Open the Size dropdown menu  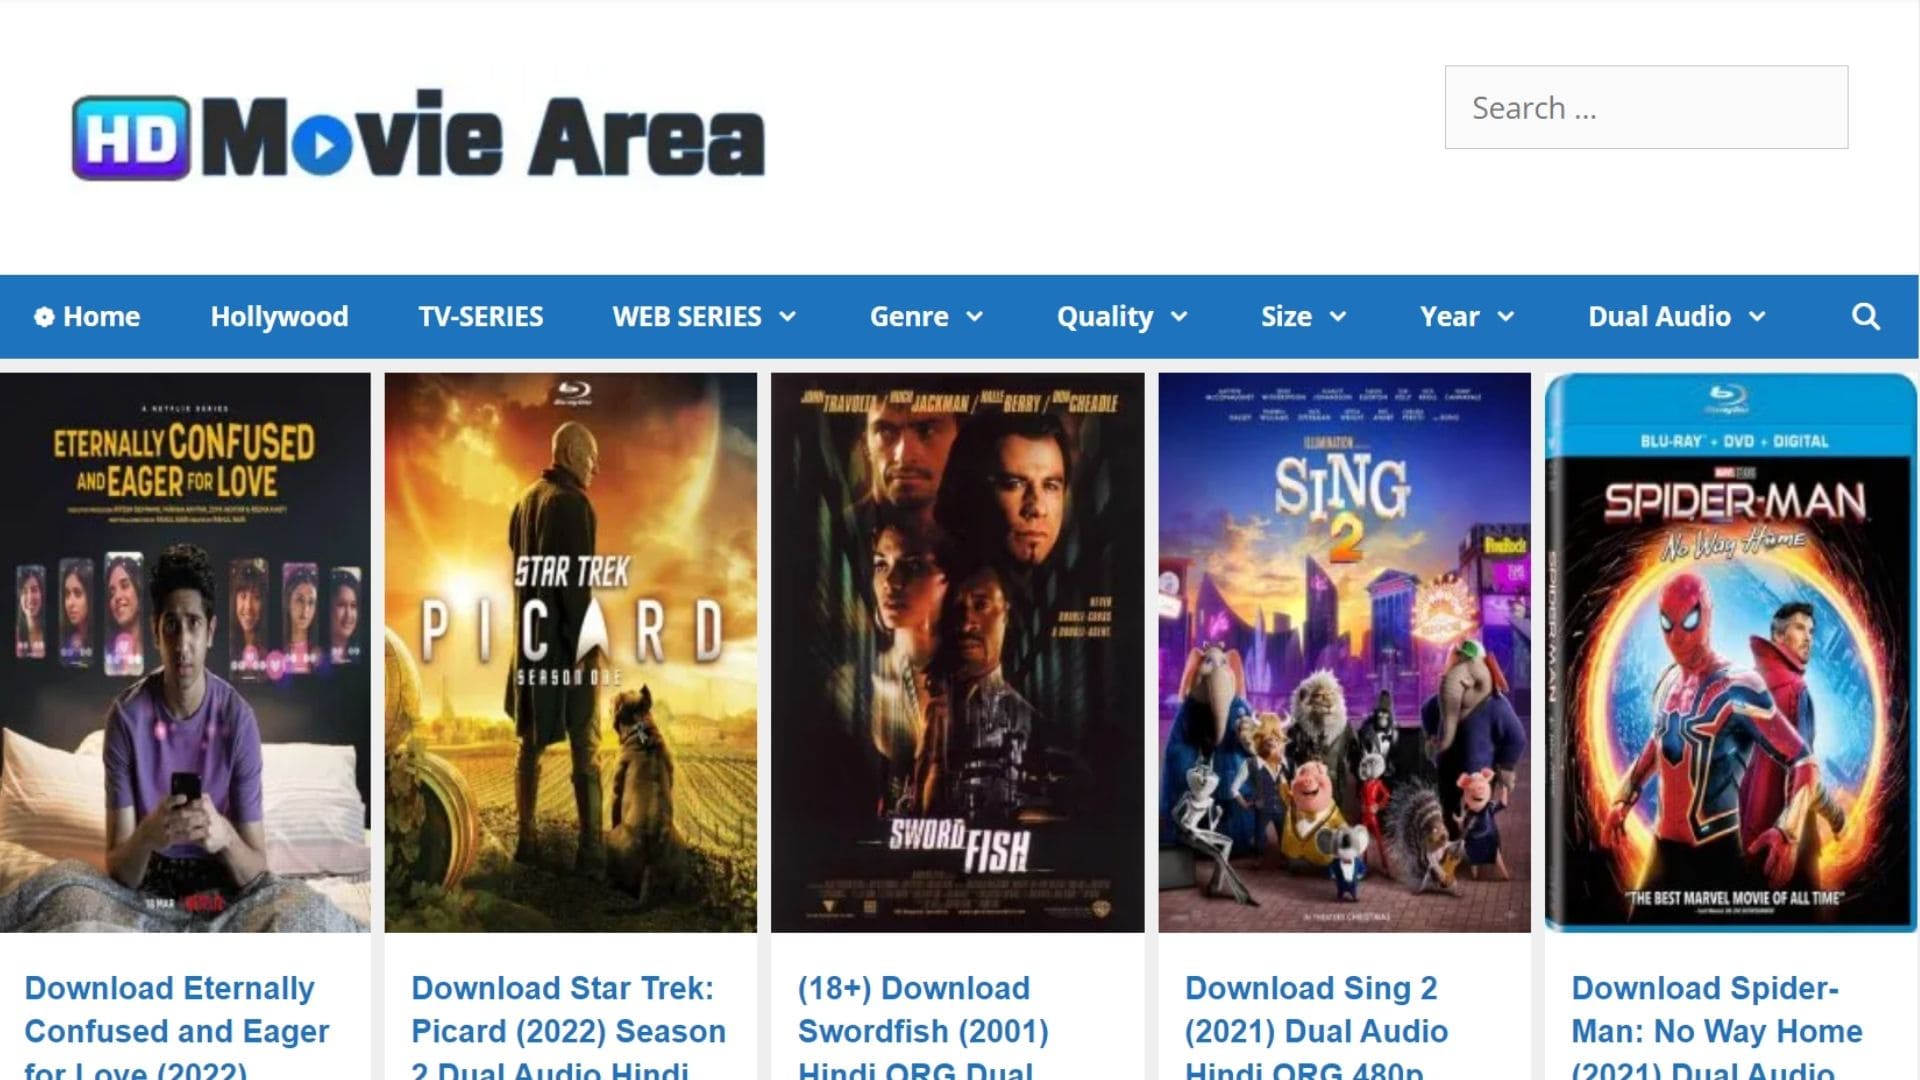point(1303,317)
